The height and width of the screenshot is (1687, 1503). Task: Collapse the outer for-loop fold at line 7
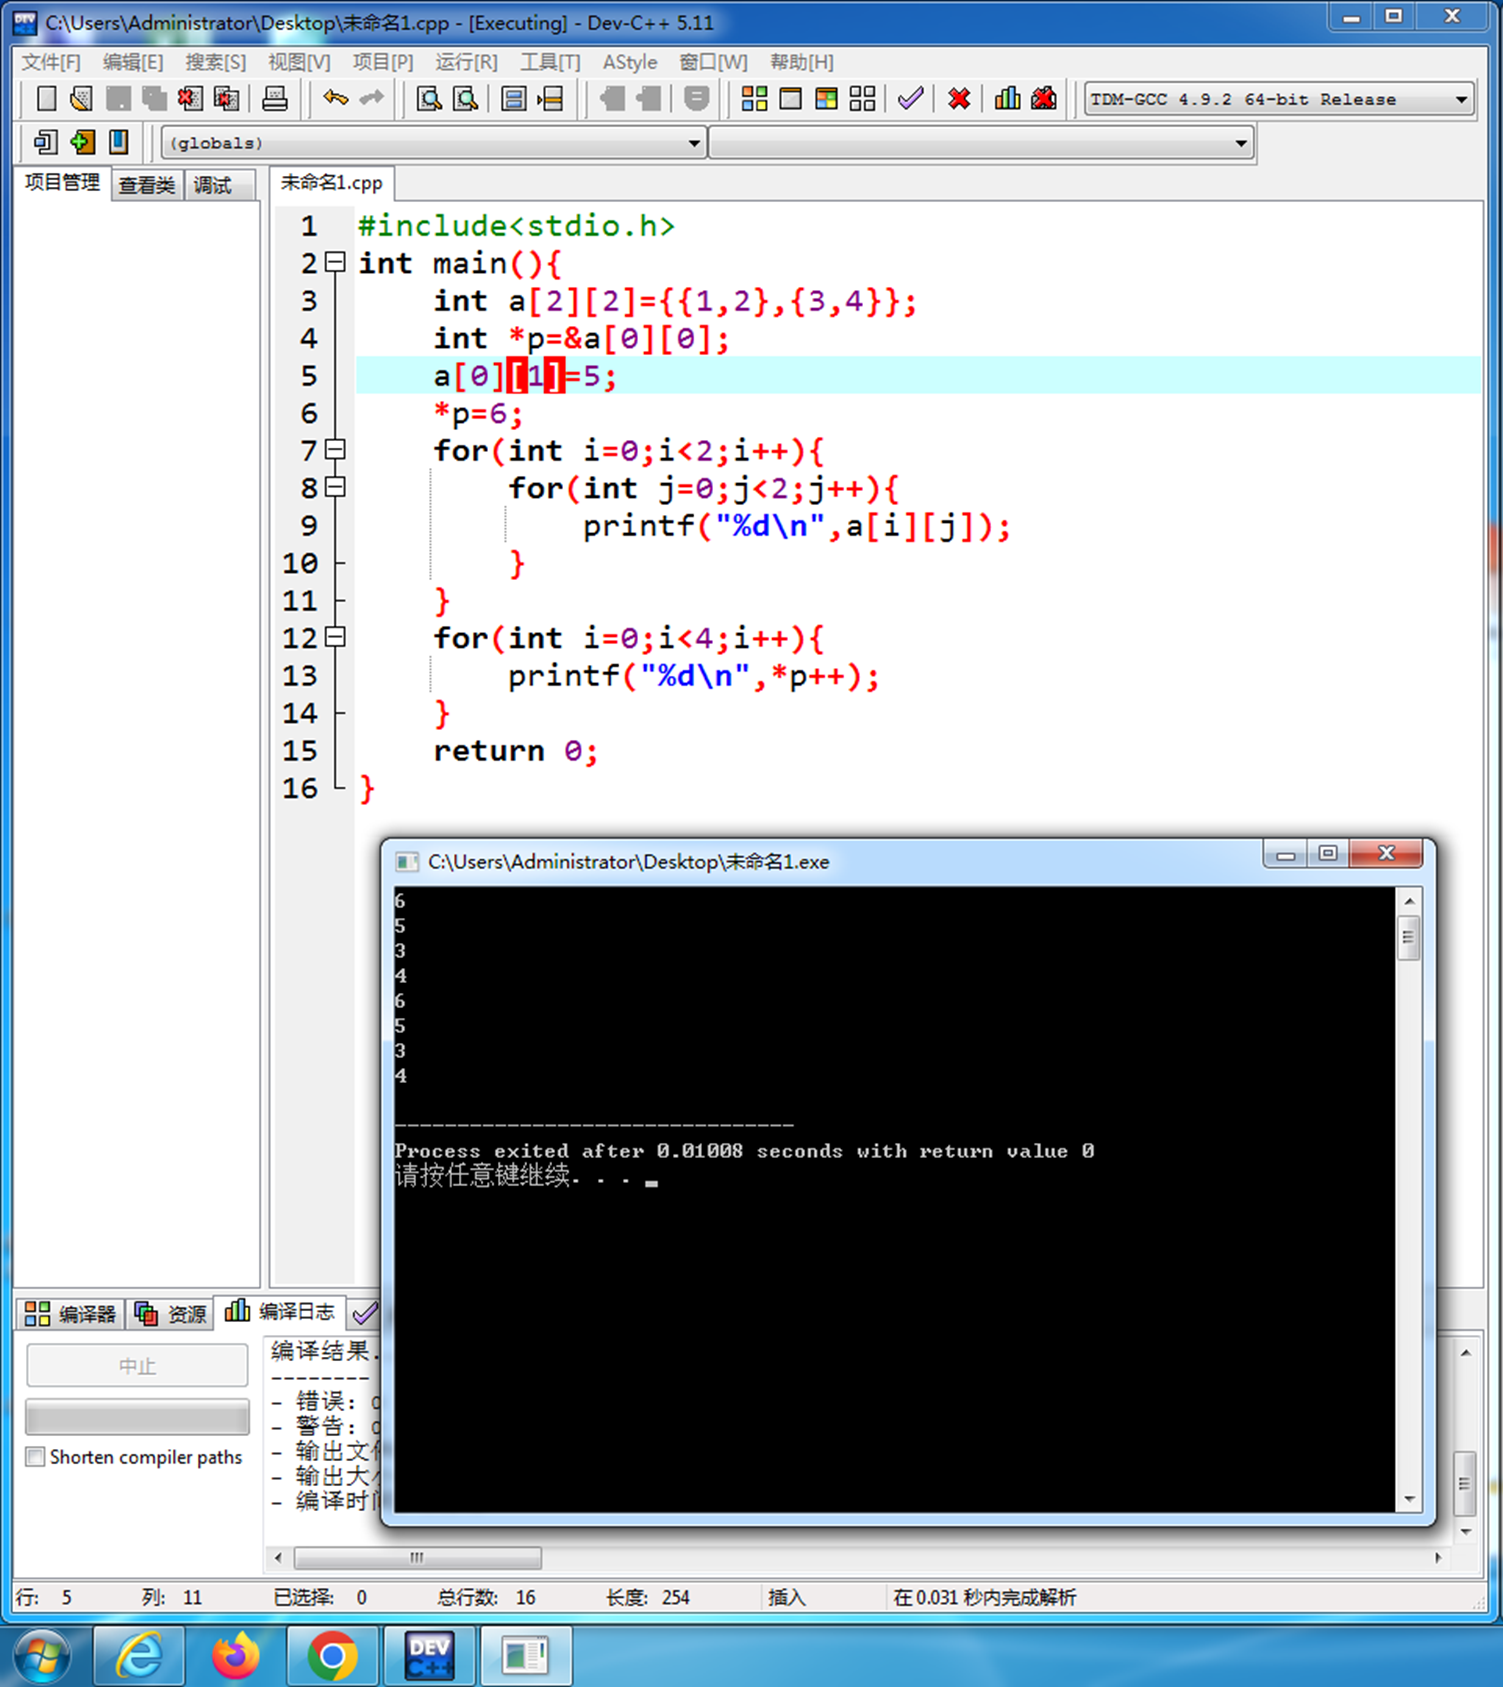336,449
